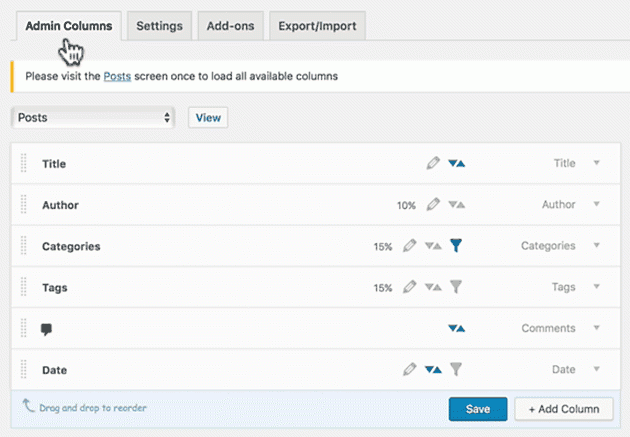
Task: Expand the Author column settings arrow
Action: (597, 204)
